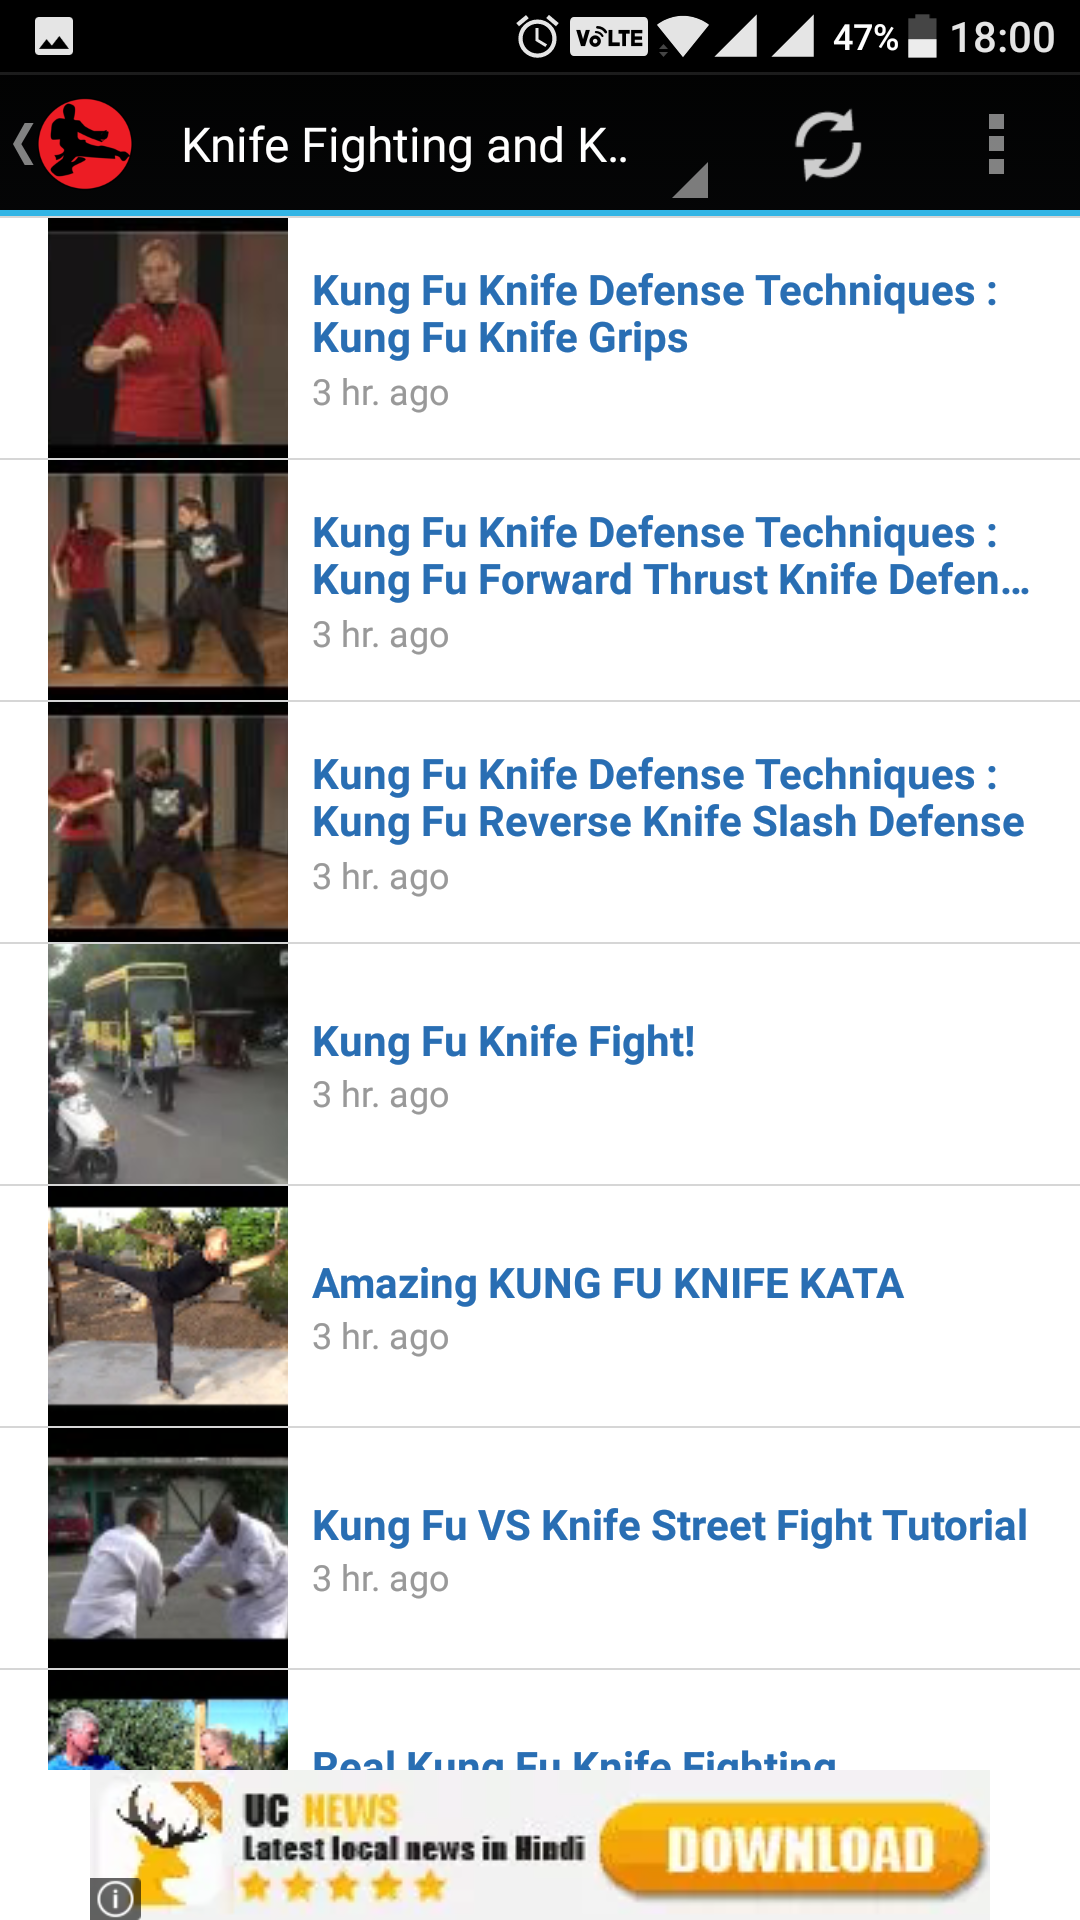Select the Amazing KUNG FU KNIFE KATA title
The height and width of the screenshot is (1920, 1080).
(608, 1283)
